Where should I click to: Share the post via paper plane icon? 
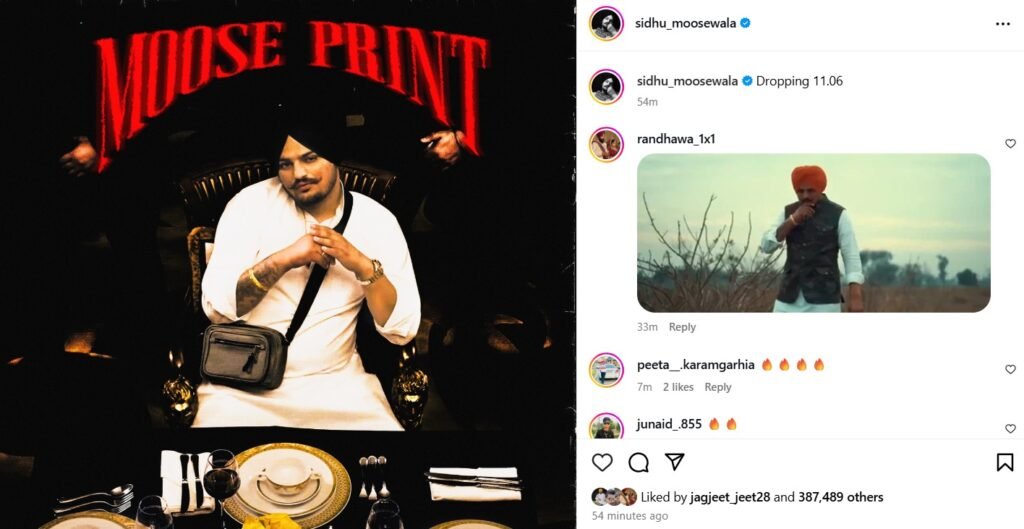click(674, 462)
